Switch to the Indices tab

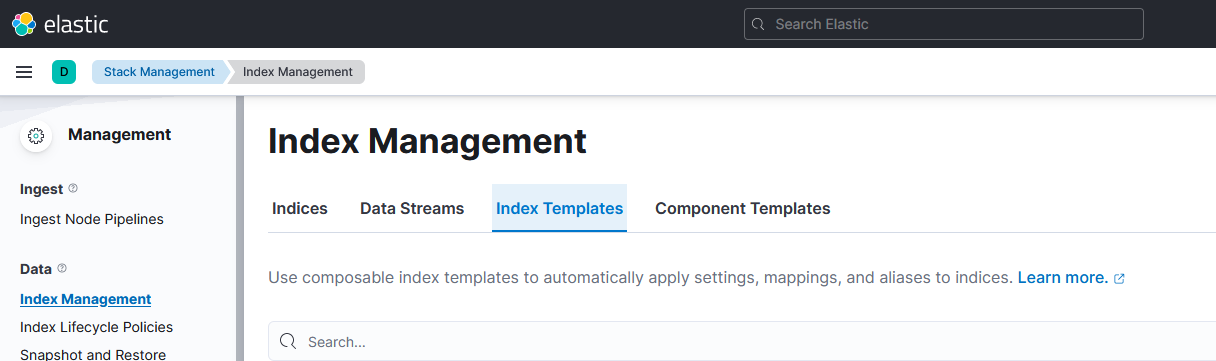click(300, 208)
